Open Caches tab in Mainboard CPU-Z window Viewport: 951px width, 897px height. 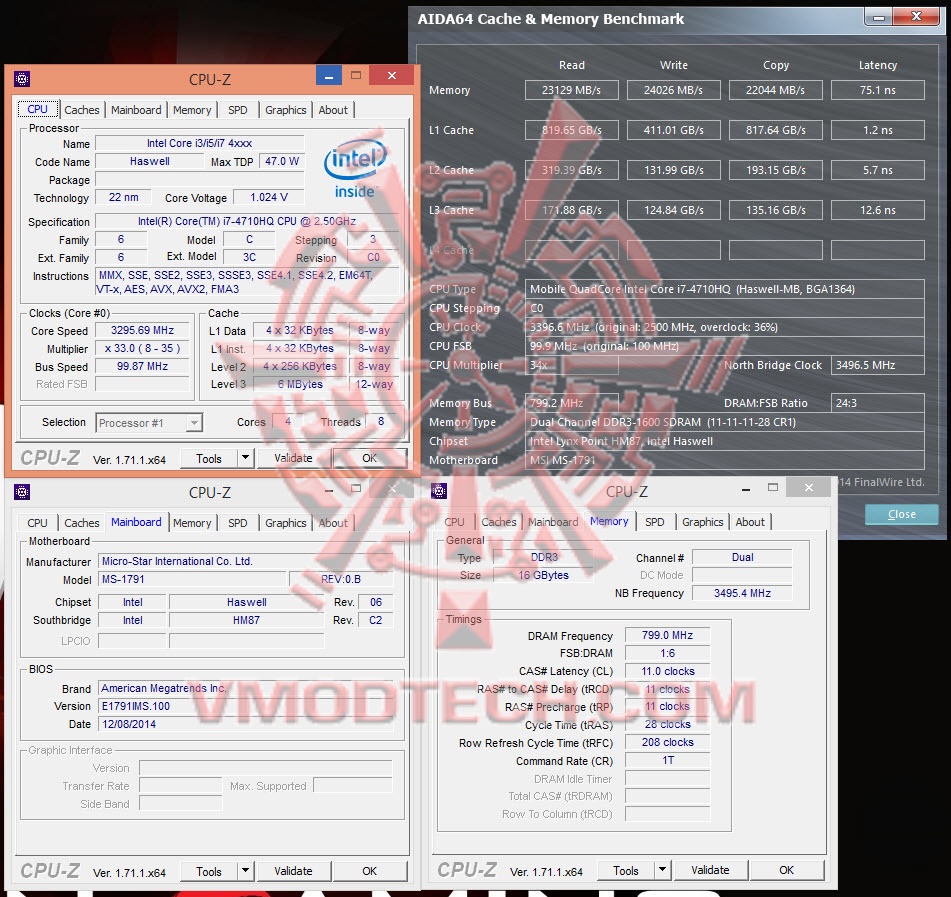coord(82,523)
